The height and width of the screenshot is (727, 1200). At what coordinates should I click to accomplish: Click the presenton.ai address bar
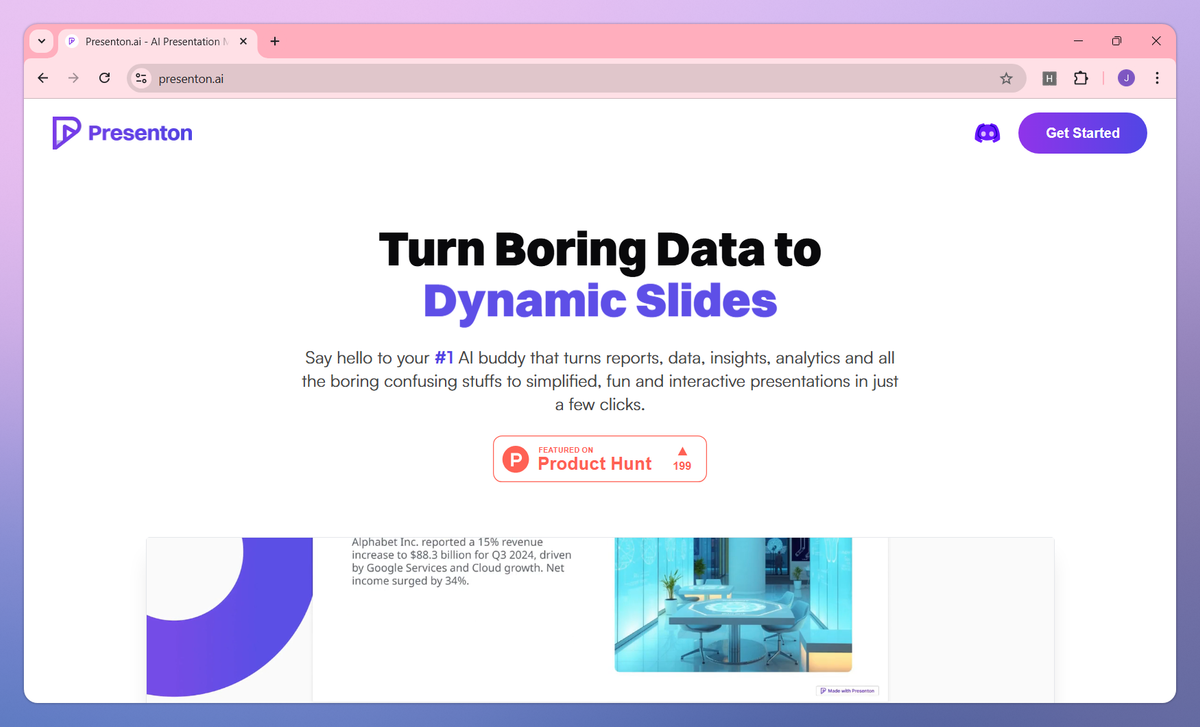click(x=576, y=78)
